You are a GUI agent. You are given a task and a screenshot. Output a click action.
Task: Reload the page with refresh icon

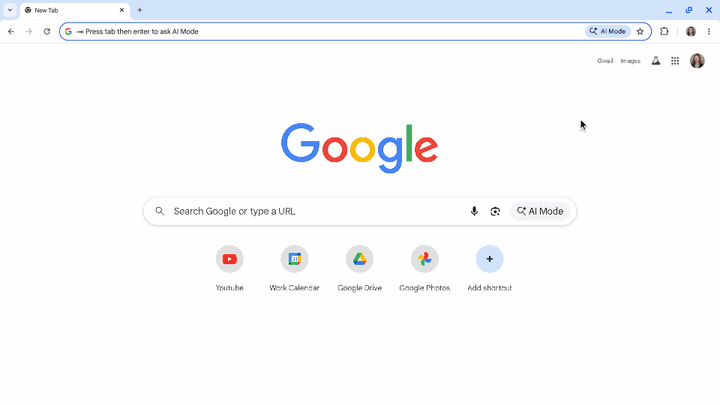[x=47, y=31]
